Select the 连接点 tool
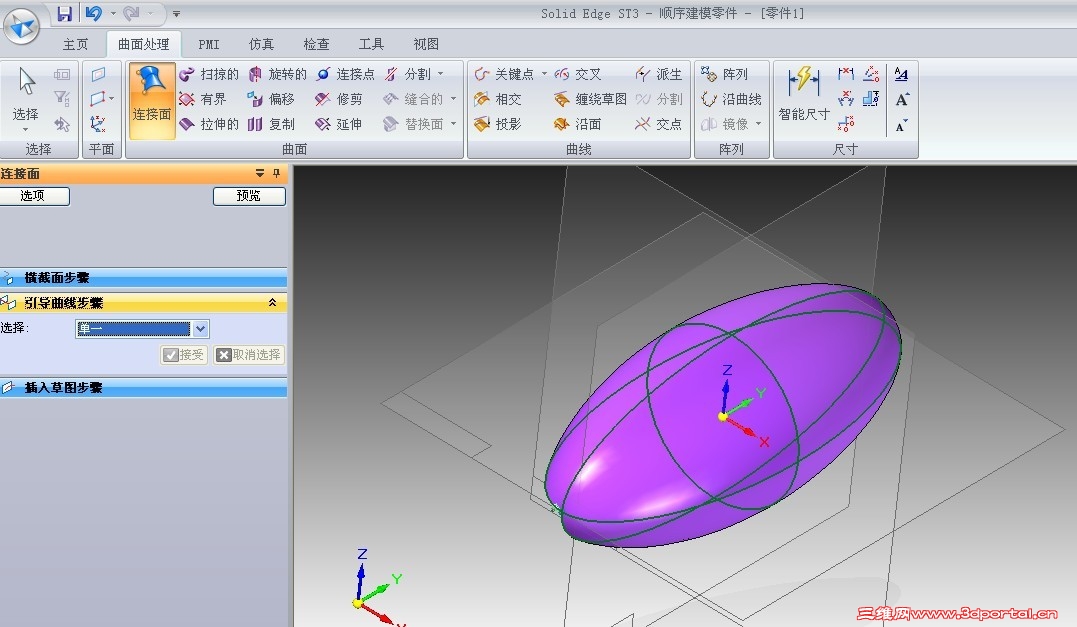 click(345, 74)
